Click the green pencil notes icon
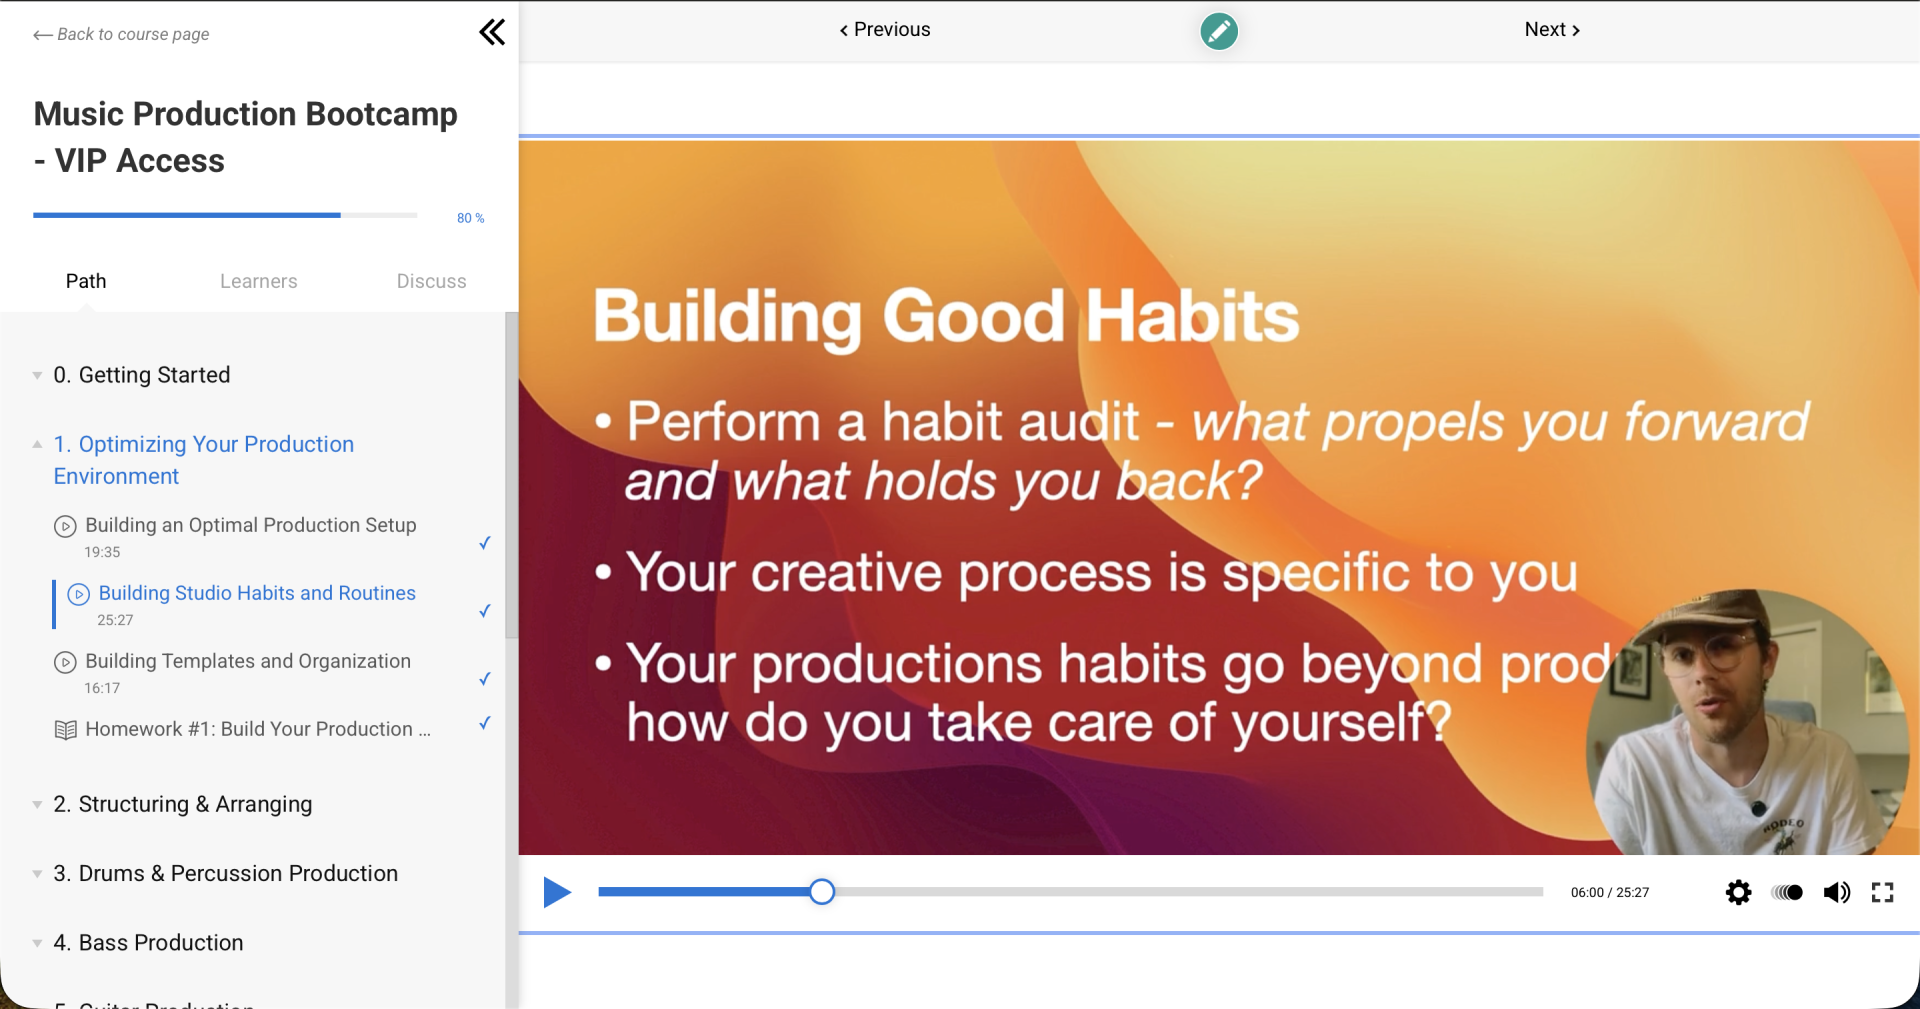This screenshot has width=1920, height=1009. 1218,31
